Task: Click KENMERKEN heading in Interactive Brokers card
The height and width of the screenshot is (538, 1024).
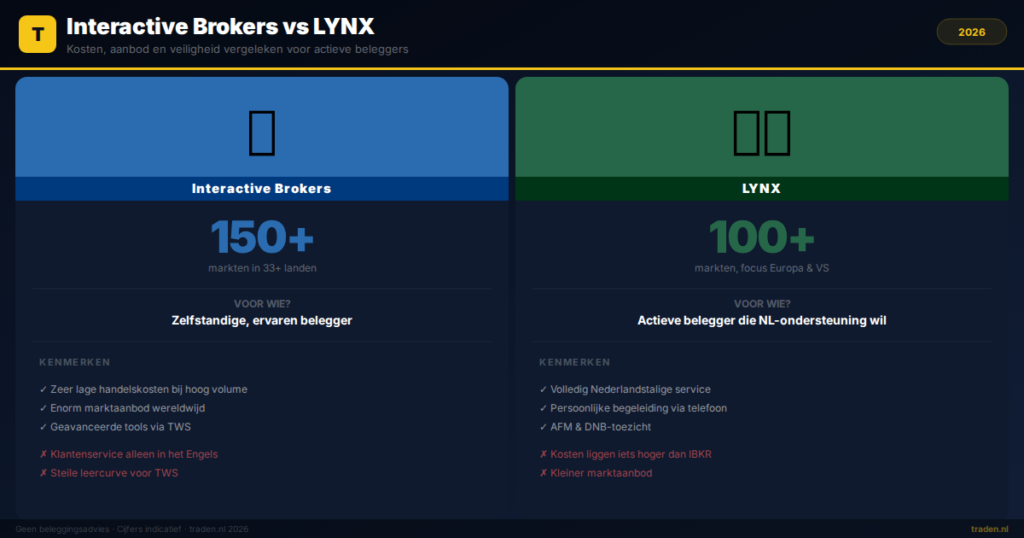Action: 74,362
